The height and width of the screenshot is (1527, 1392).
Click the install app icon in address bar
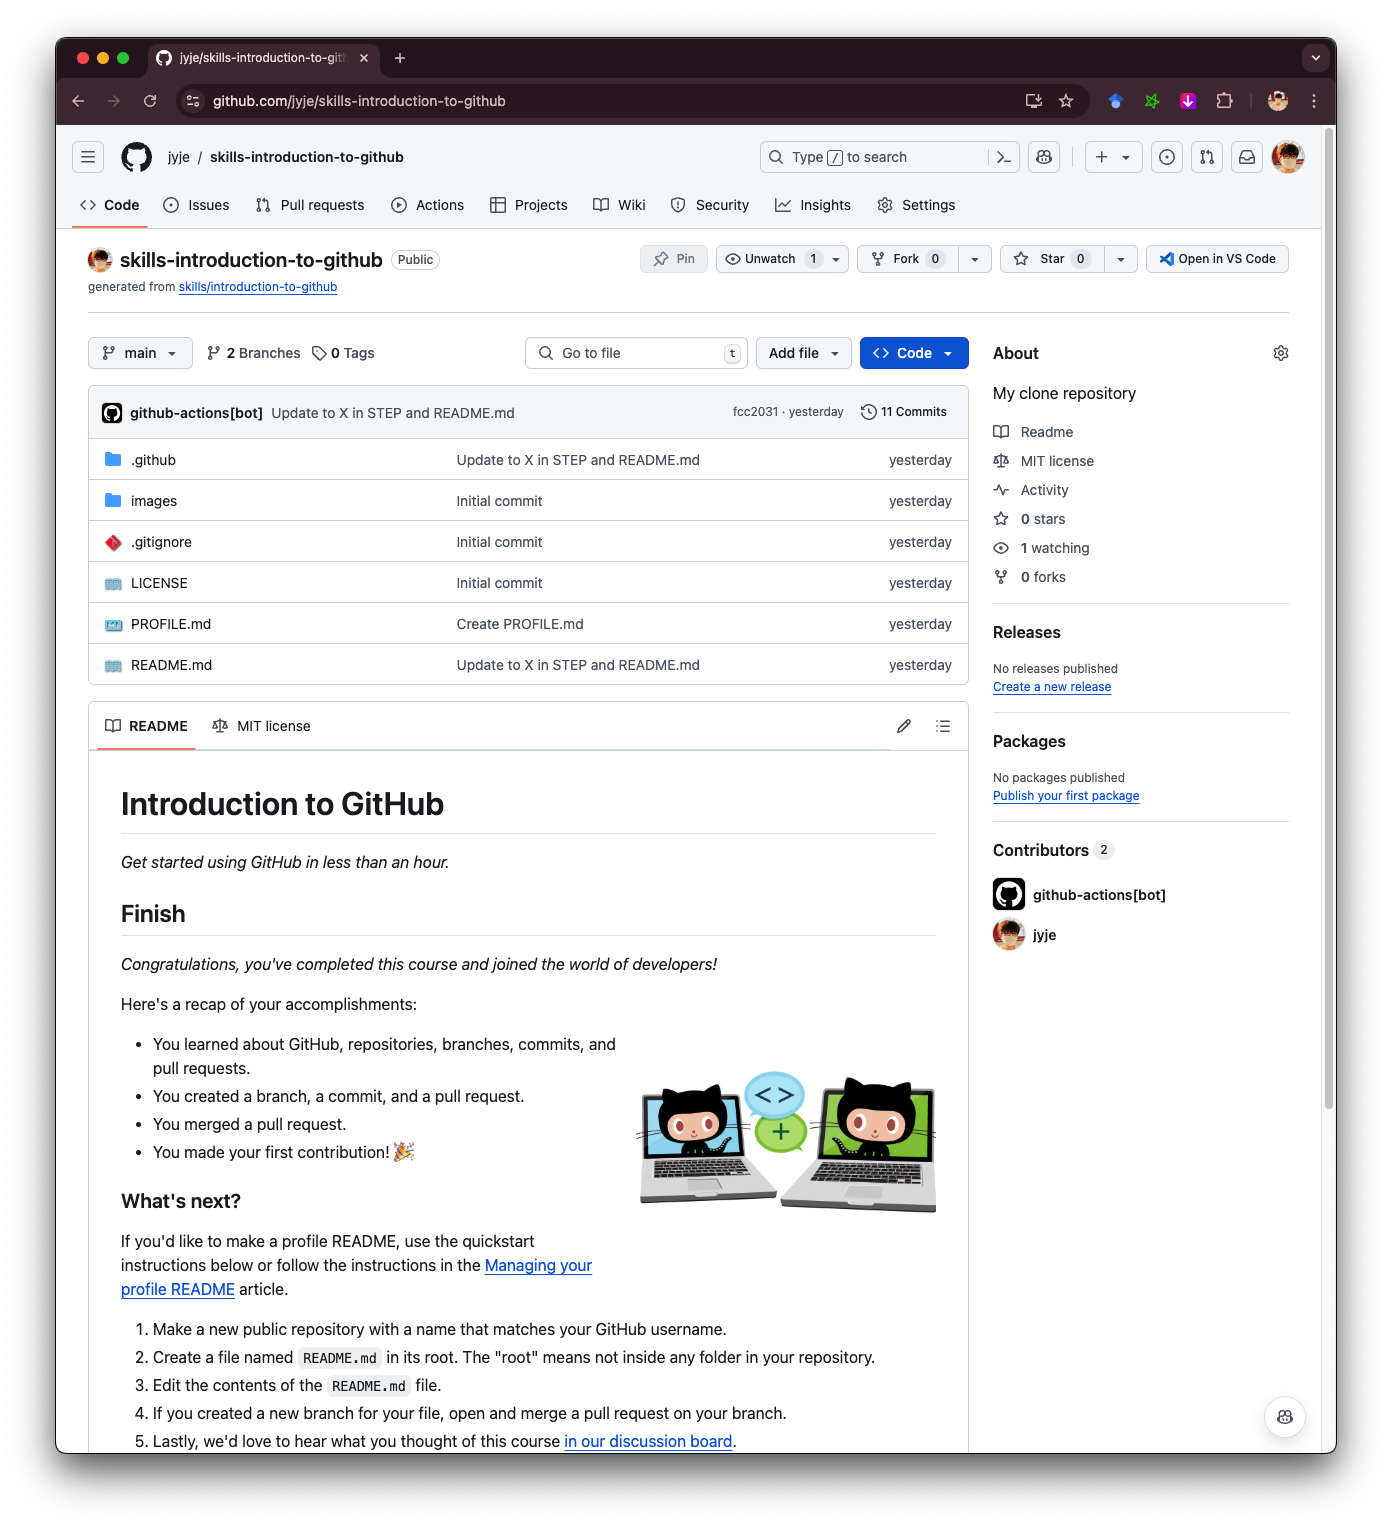point(1034,101)
